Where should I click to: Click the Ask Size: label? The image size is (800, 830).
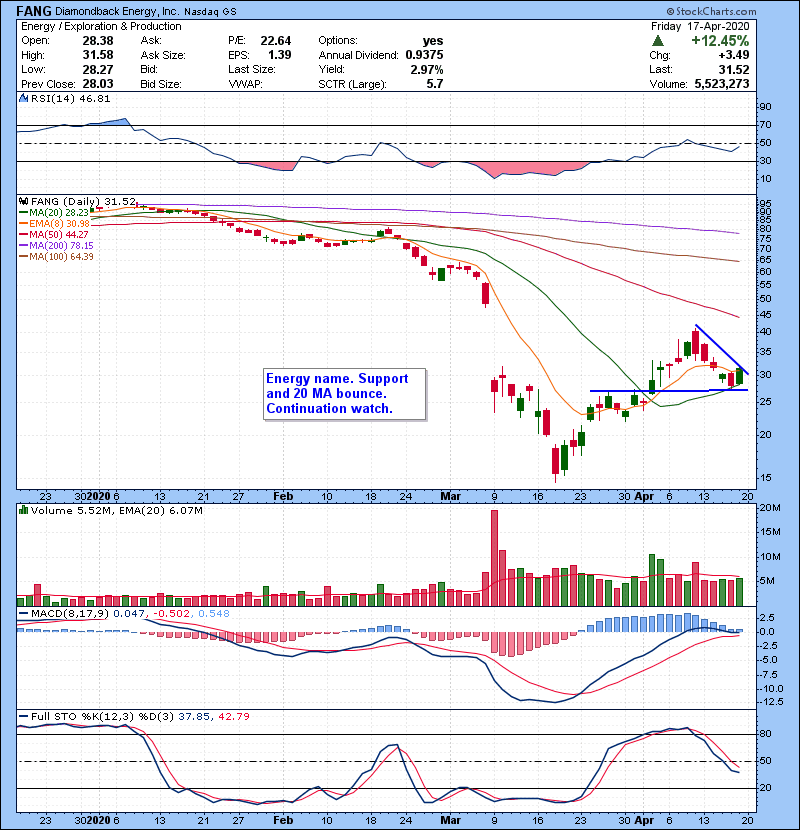coord(163,55)
